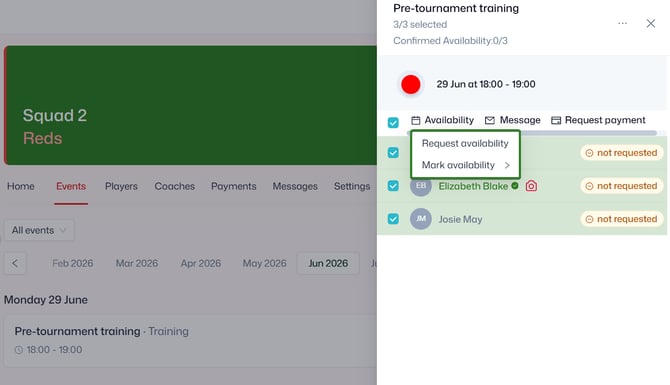This screenshot has width=670, height=385.
Task: Click the EB avatar for Elizabeth Blake
Action: tap(421, 186)
